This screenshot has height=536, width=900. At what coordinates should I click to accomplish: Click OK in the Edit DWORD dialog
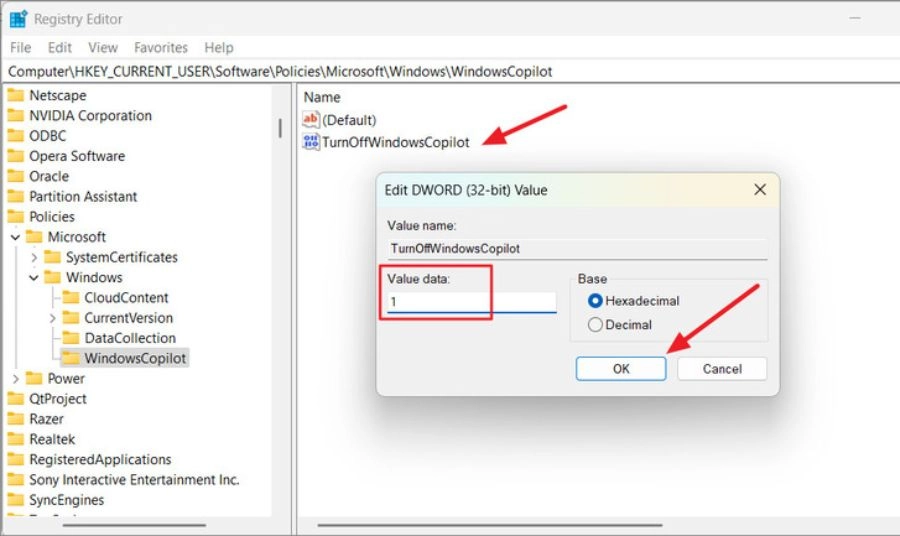[x=621, y=368]
